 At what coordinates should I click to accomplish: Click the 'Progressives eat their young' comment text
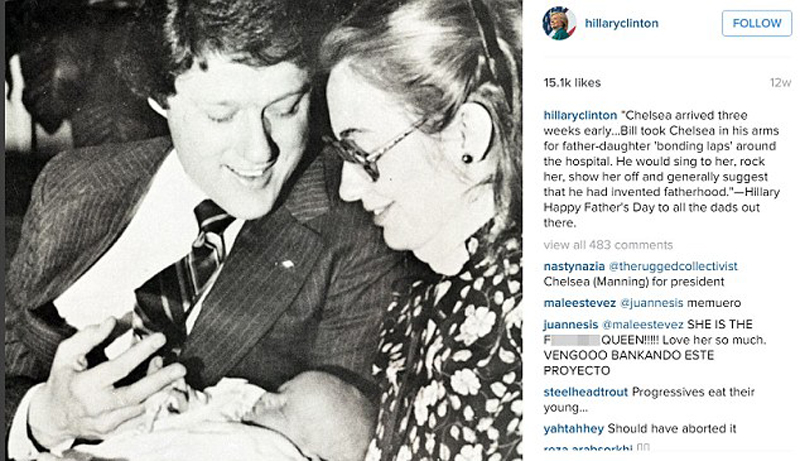[649, 399]
